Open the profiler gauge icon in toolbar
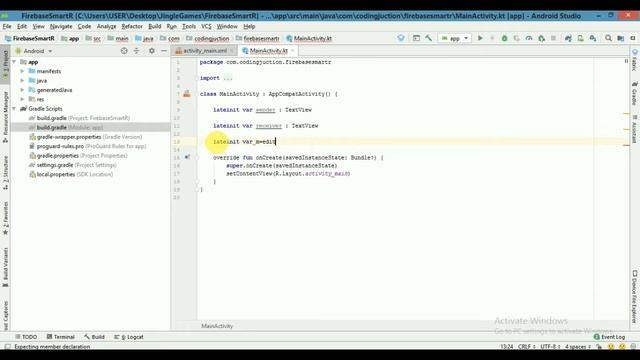Viewport: 640px width, 360px height. 529,38
